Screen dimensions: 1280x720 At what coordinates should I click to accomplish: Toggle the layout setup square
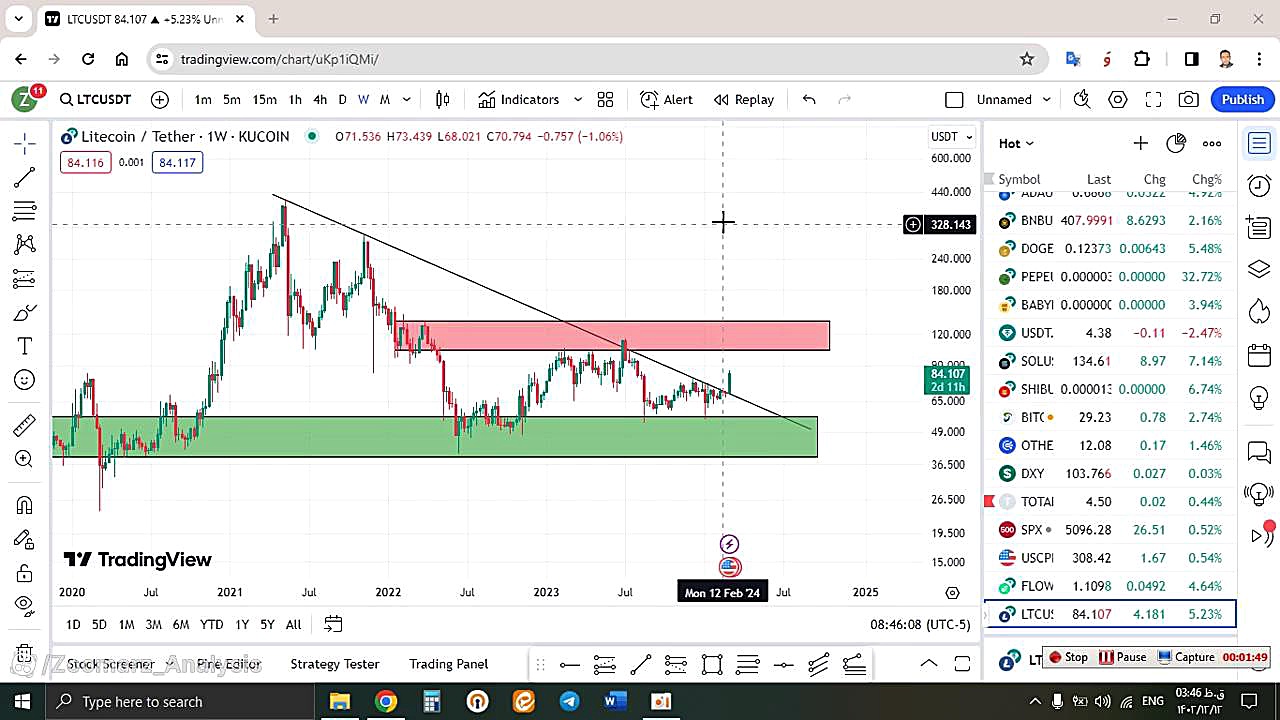(954, 99)
